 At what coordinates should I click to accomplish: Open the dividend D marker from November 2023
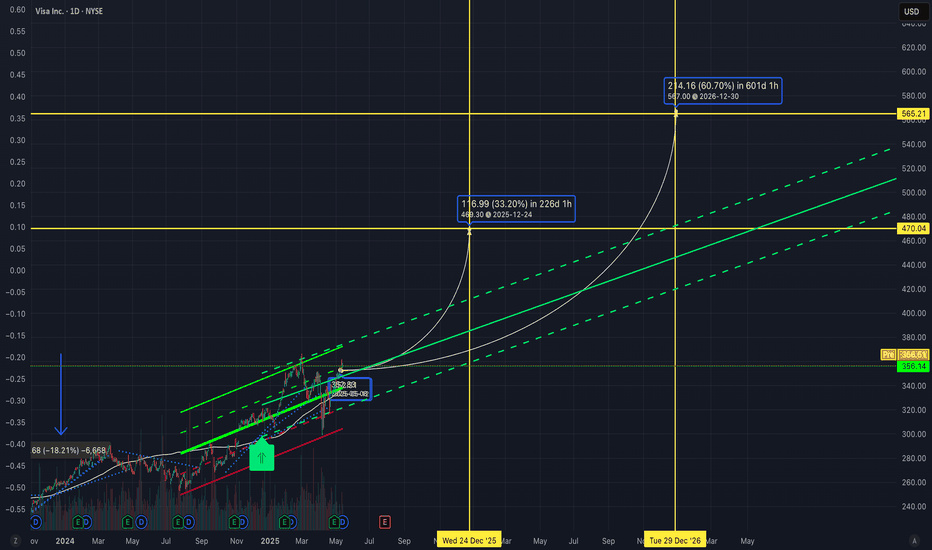point(36,522)
